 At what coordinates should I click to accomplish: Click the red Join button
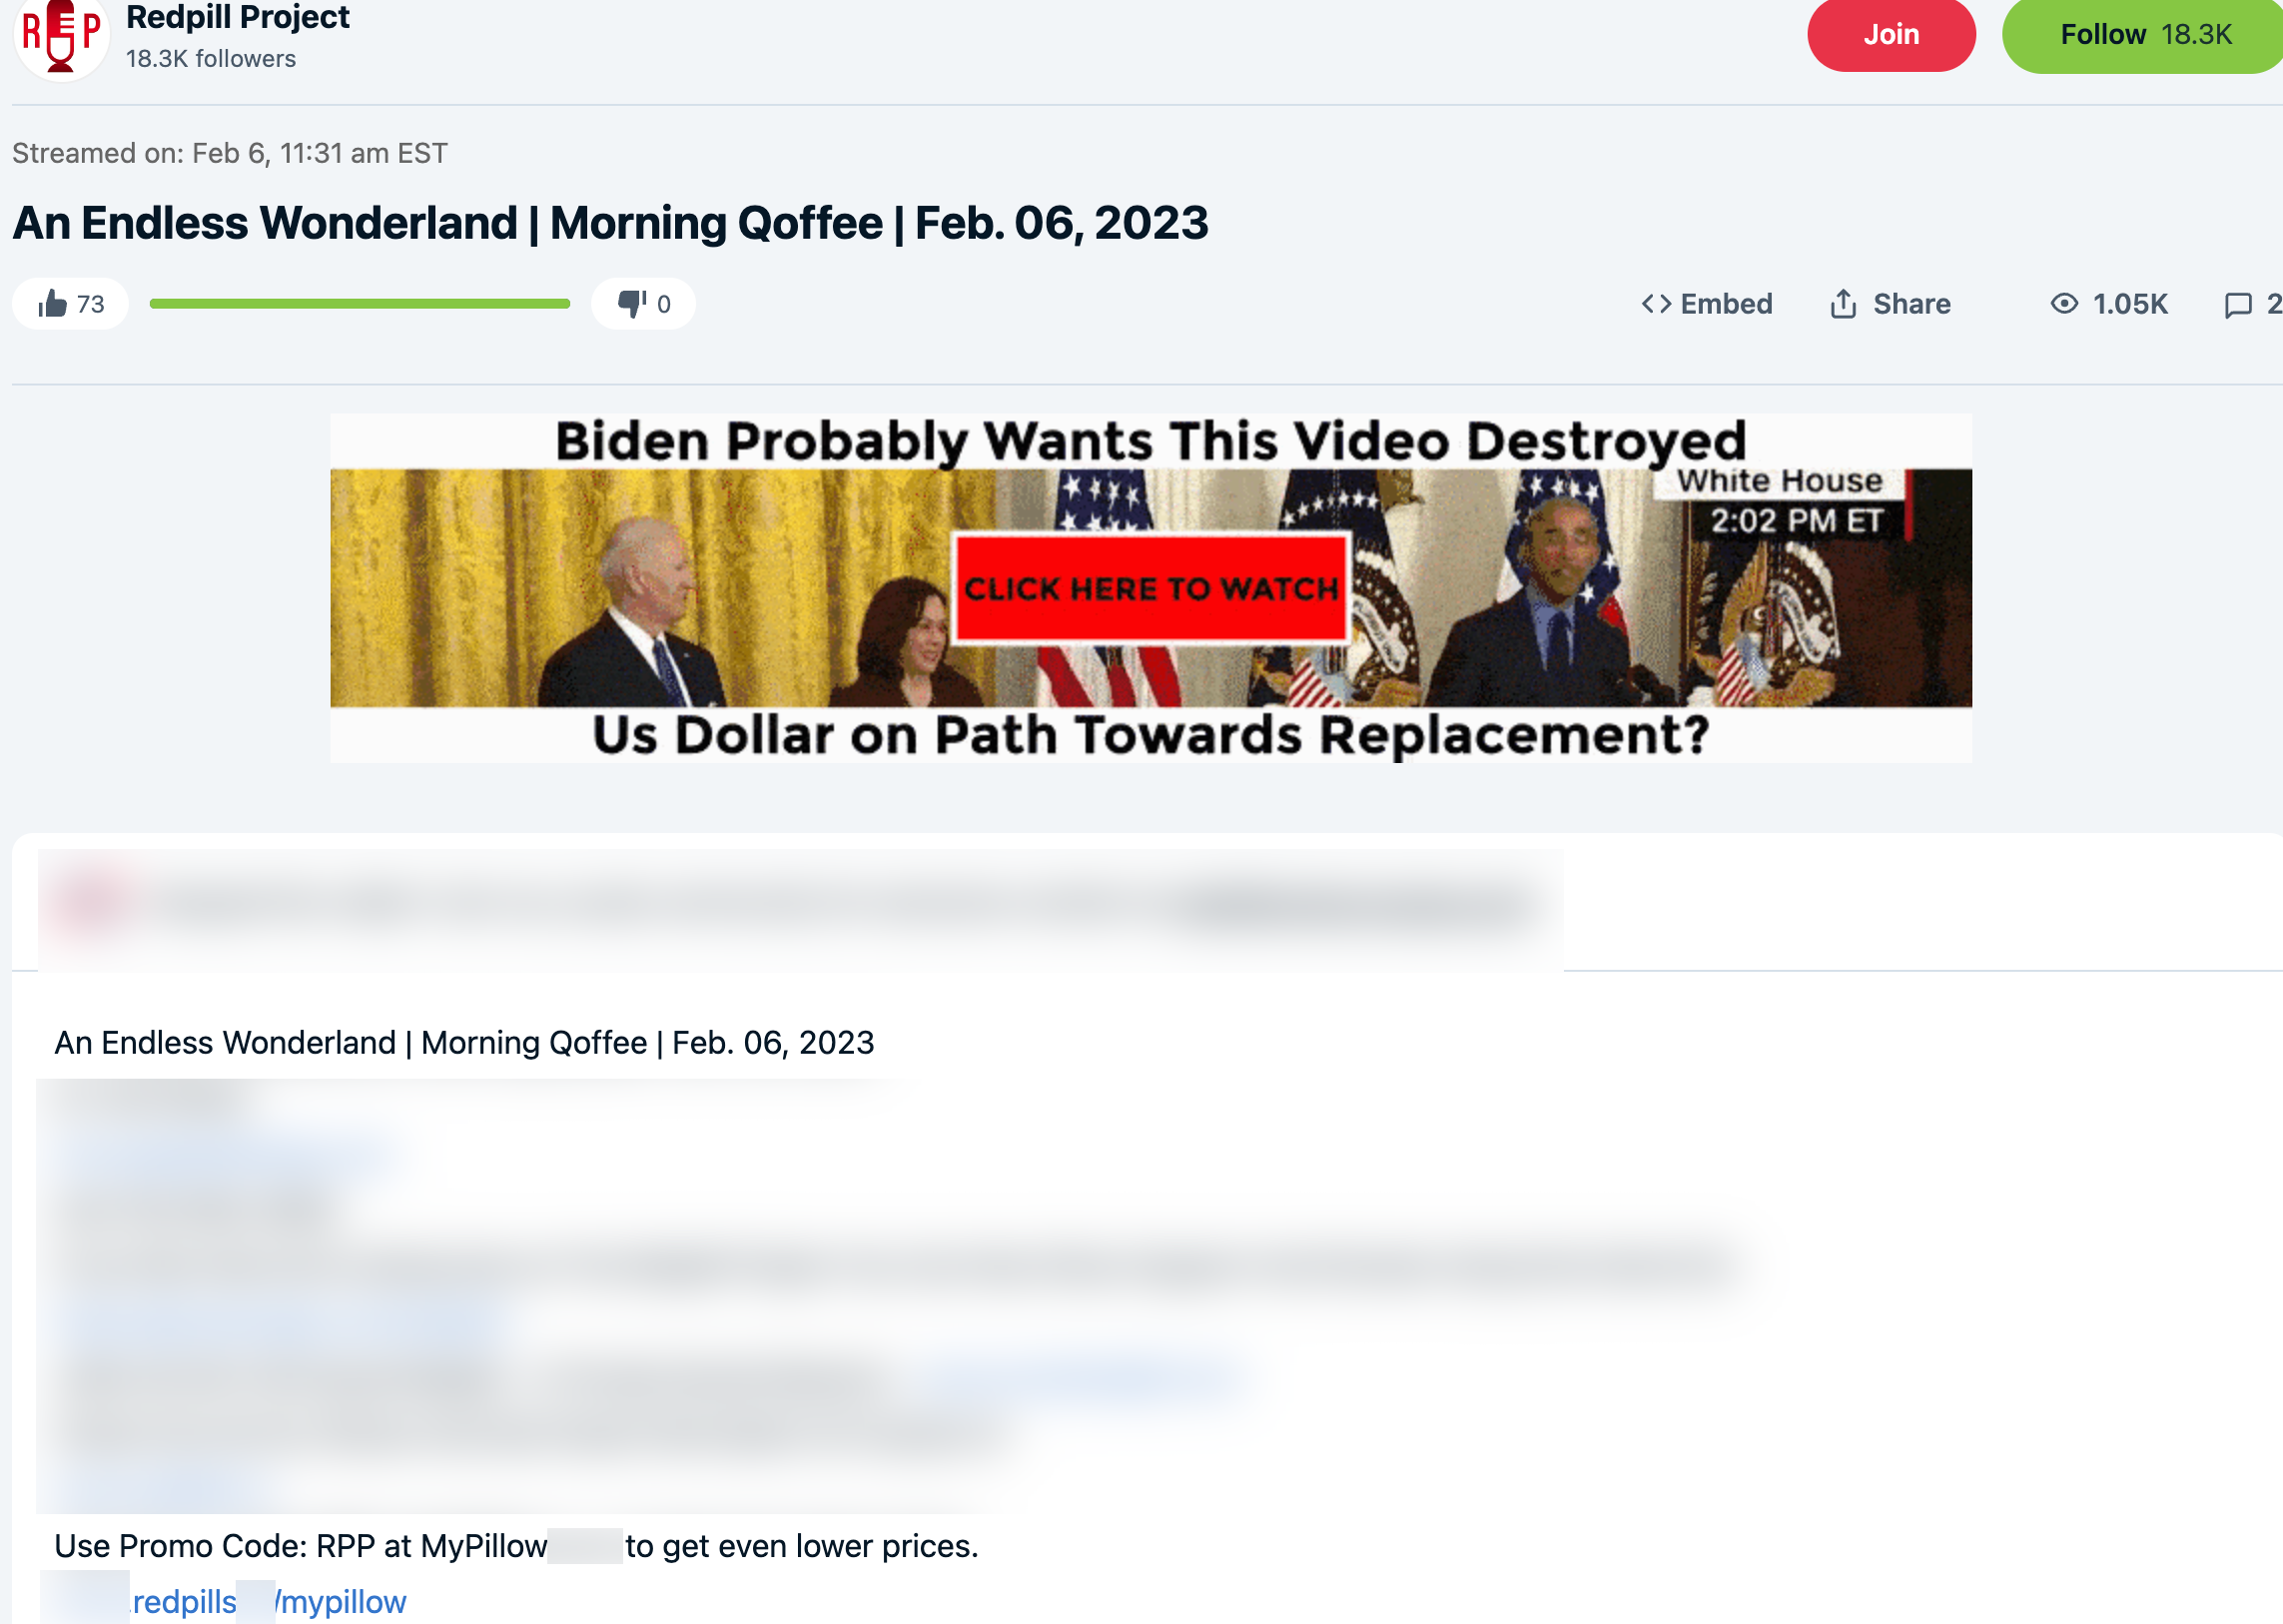1890,34
